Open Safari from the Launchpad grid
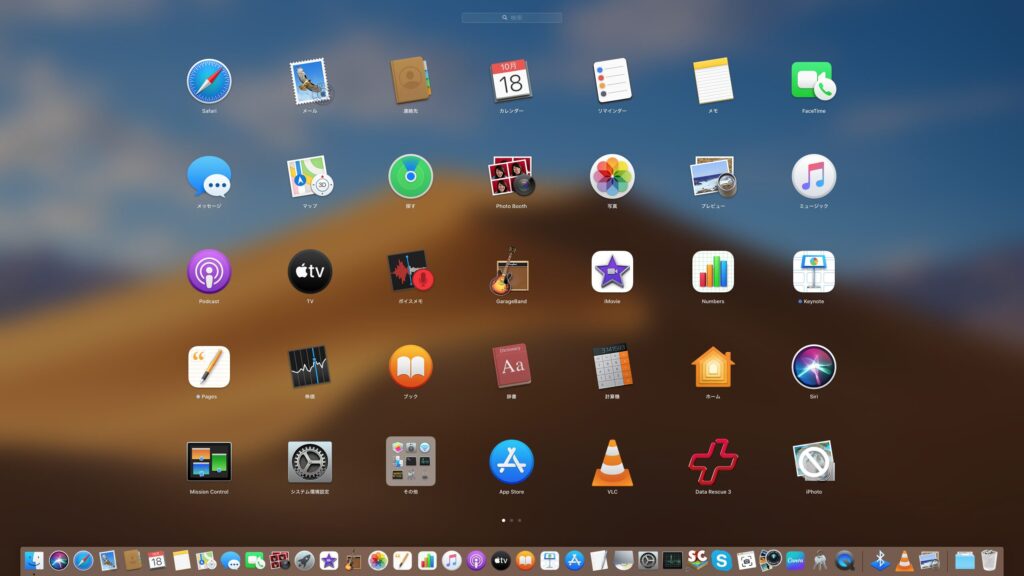1024x576 pixels. tap(209, 81)
